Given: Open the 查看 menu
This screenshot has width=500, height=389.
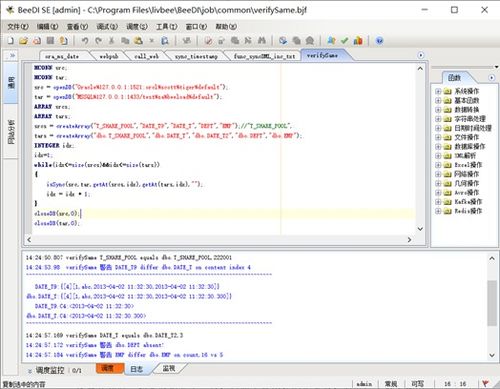Looking at the screenshot, I should pyautogui.click(x=77, y=27).
